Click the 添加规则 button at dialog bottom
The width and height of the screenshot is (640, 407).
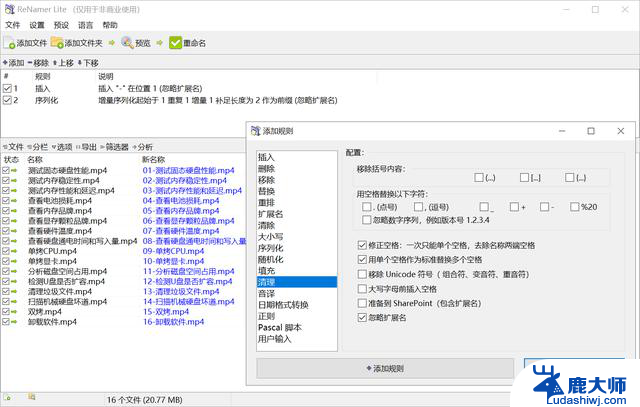[385, 368]
